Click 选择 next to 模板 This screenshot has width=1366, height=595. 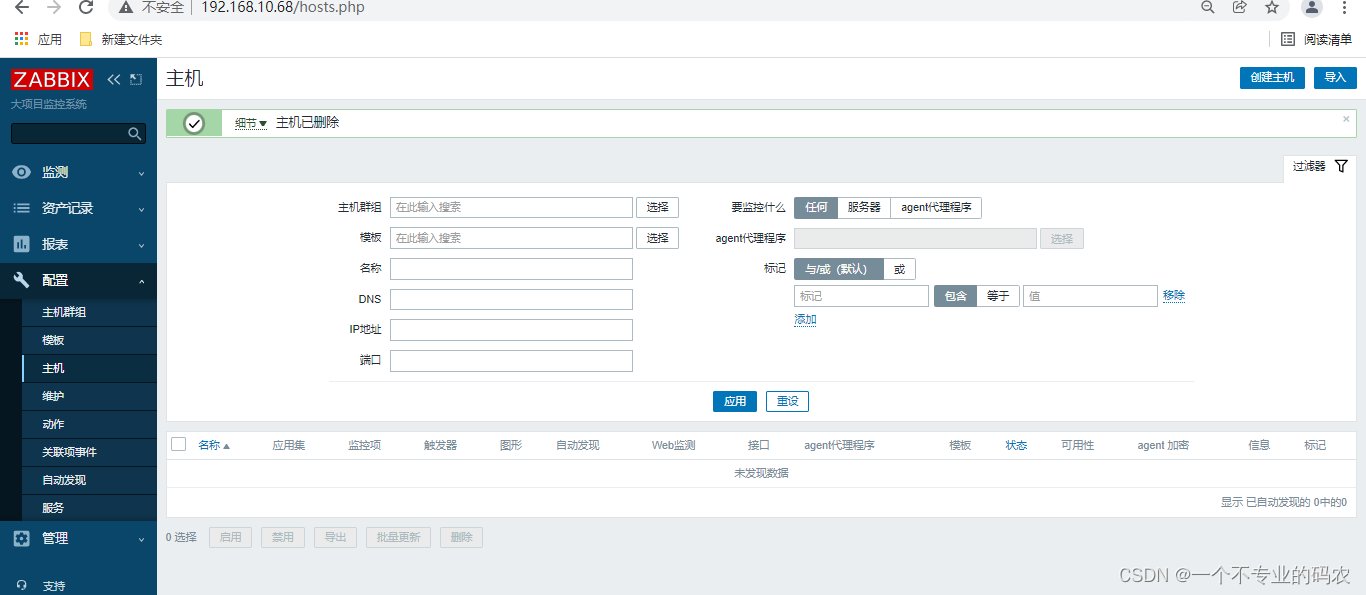click(657, 238)
